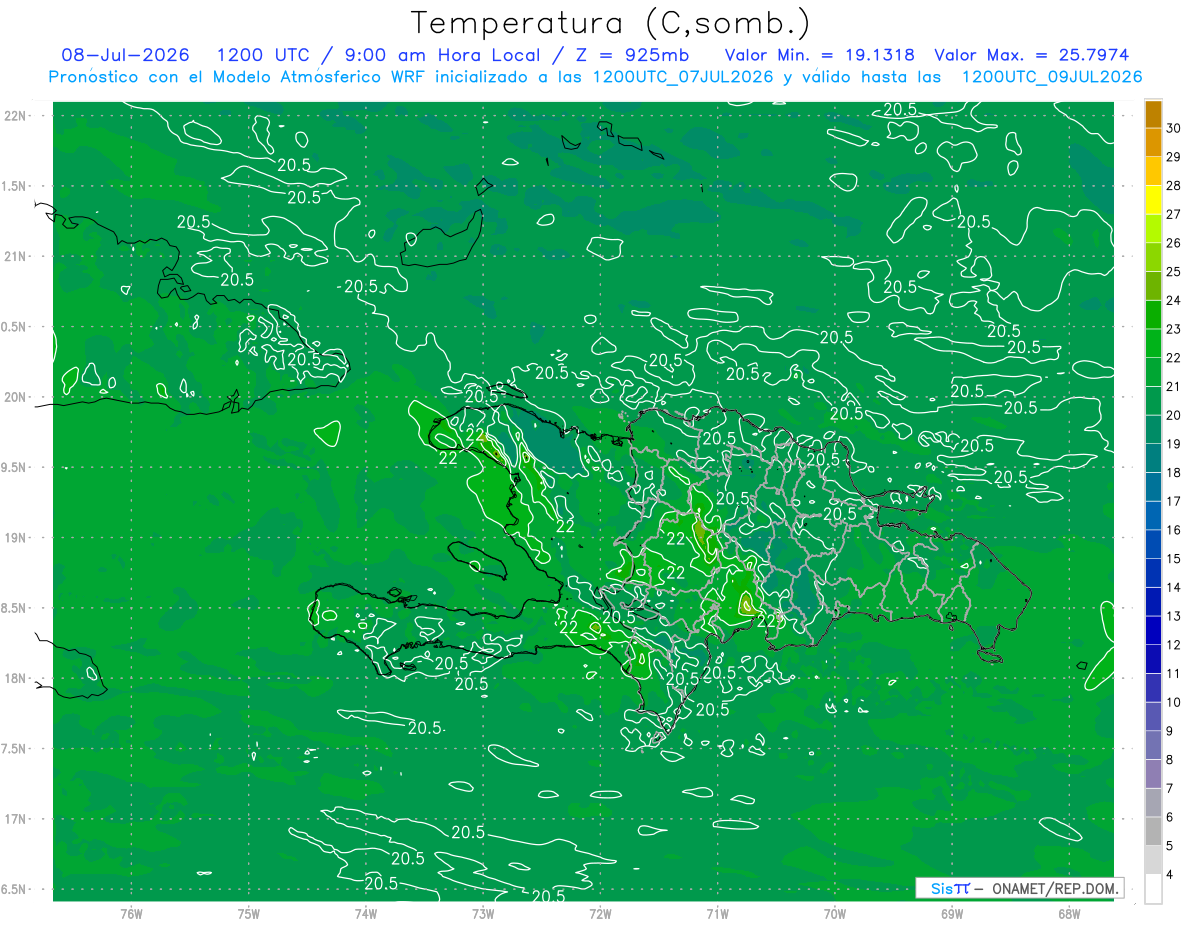This screenshot has height=927, width=1200.
Task: Click the legend value "24"
Action: tap(1174, 300)
